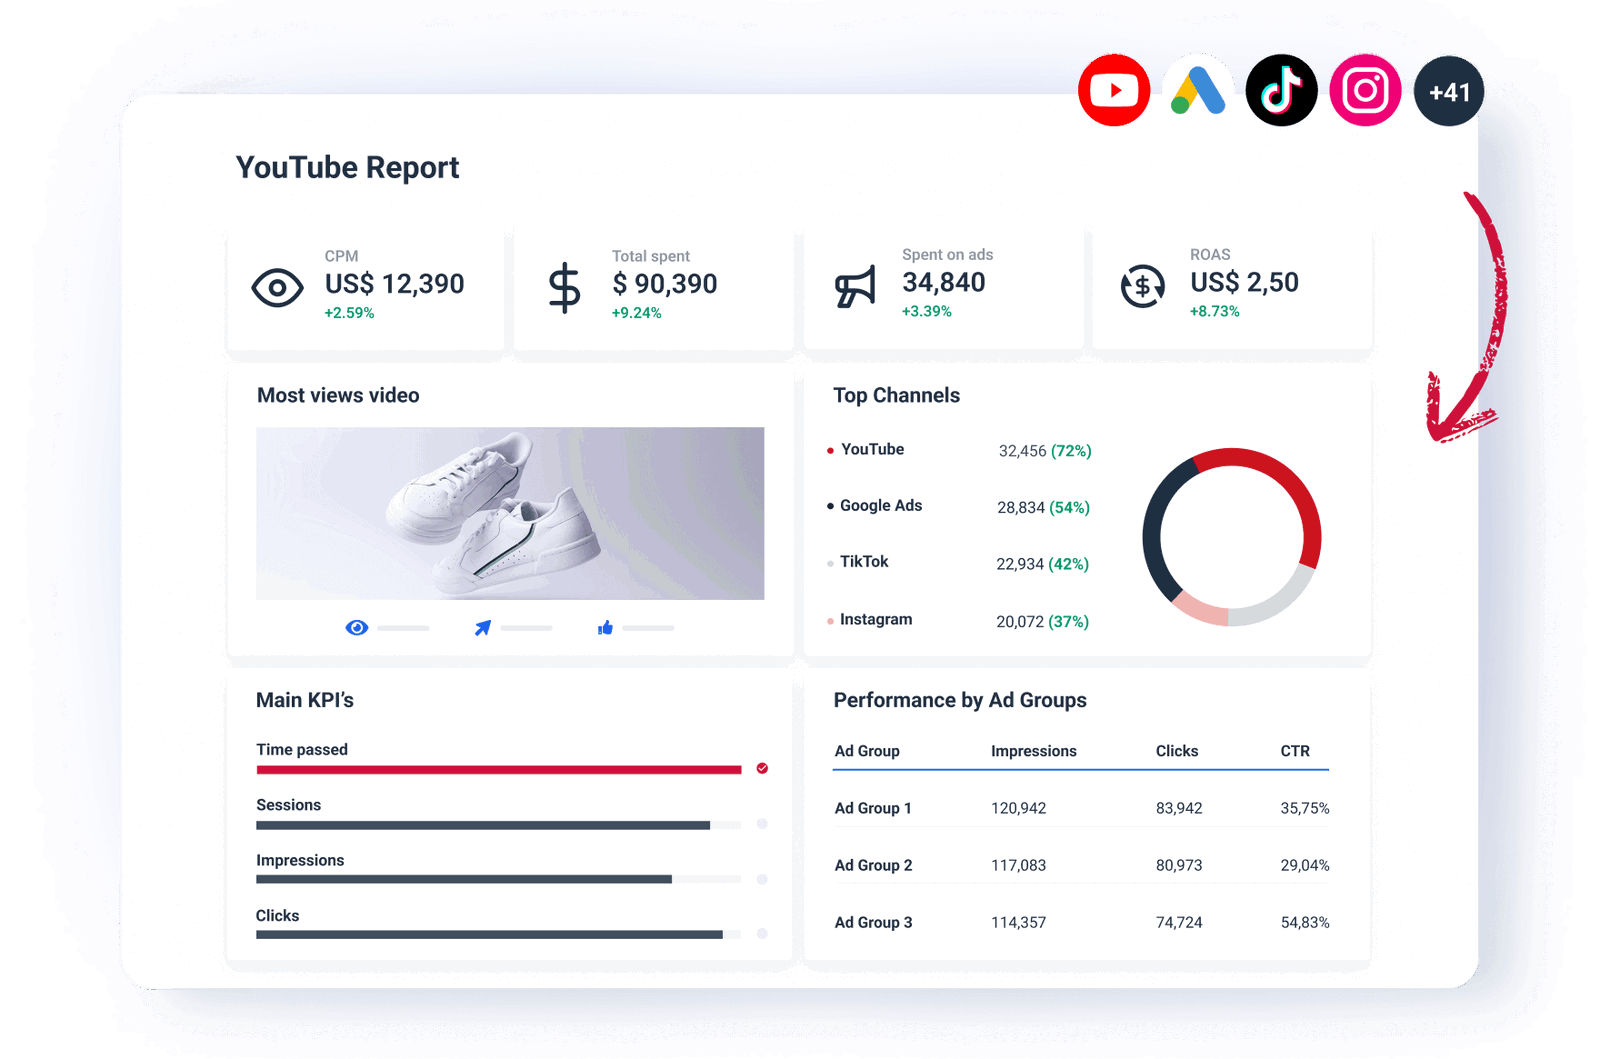The image size is (1600, 1059).
Task: Expand the +41 integrations badge
Action: pos(1449,90)
